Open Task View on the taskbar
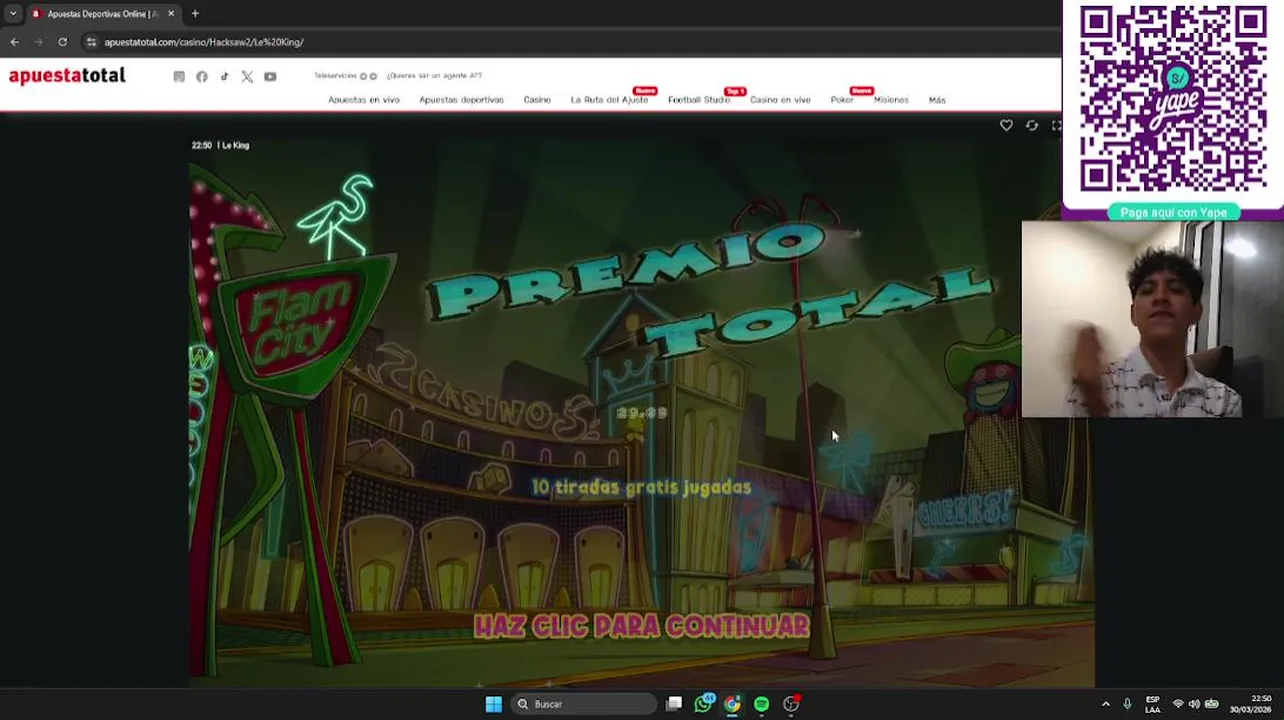 coord(674,704)
